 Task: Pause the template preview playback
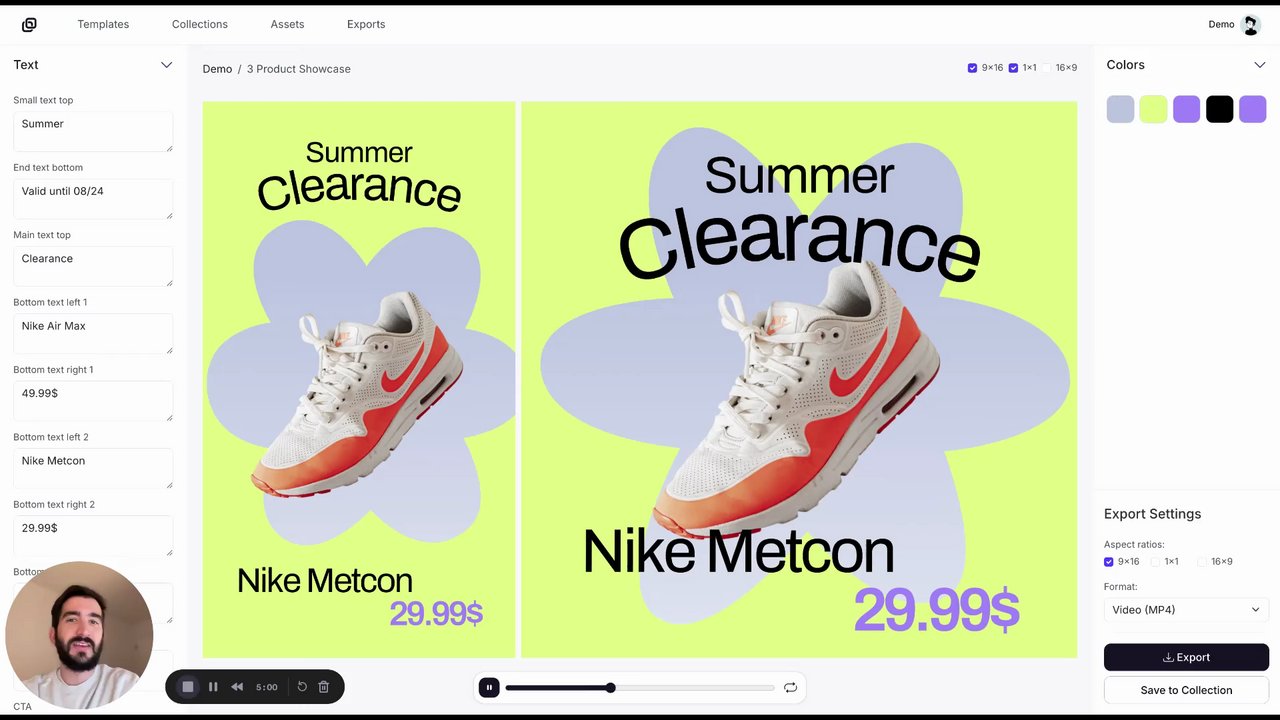click(x=489, y=688)
